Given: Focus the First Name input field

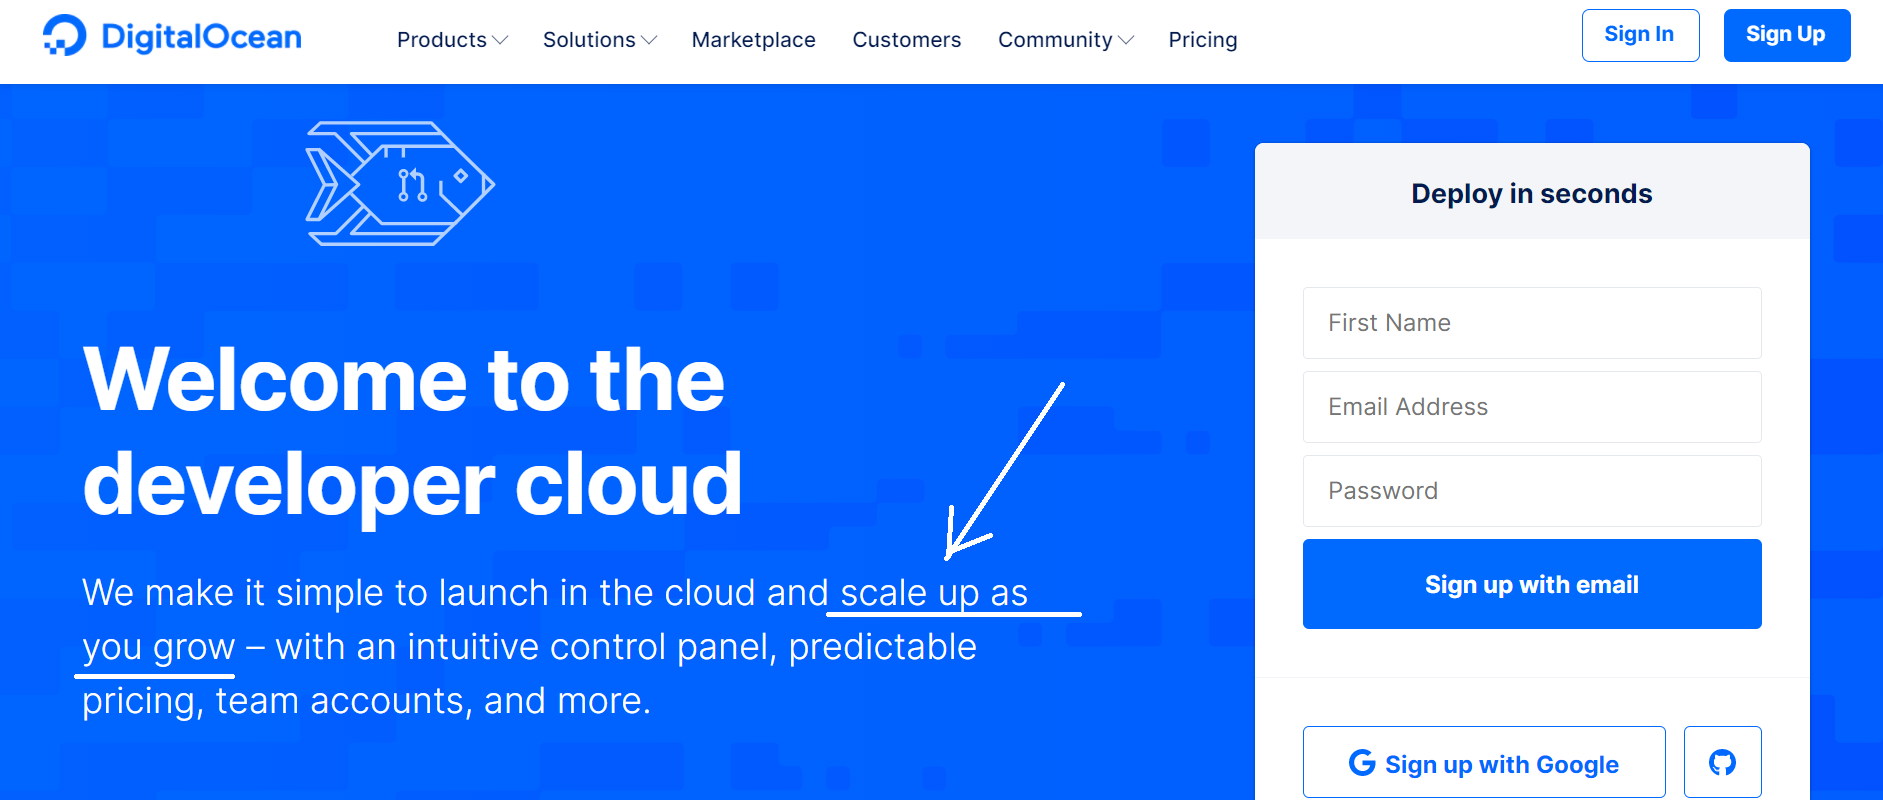Looking at the screenshot, I should click(x=1532, y=323).
